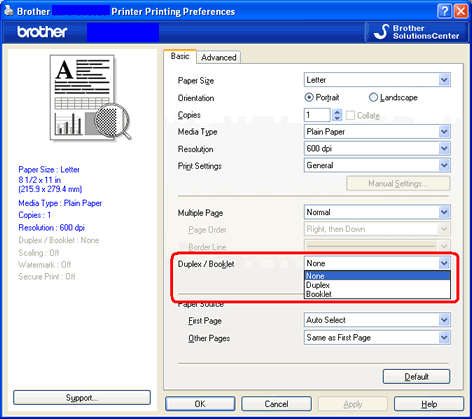The height and width of the screenshot is (419, 472).
Task: Select Landscape orientation
Action: tap(393, 97)
